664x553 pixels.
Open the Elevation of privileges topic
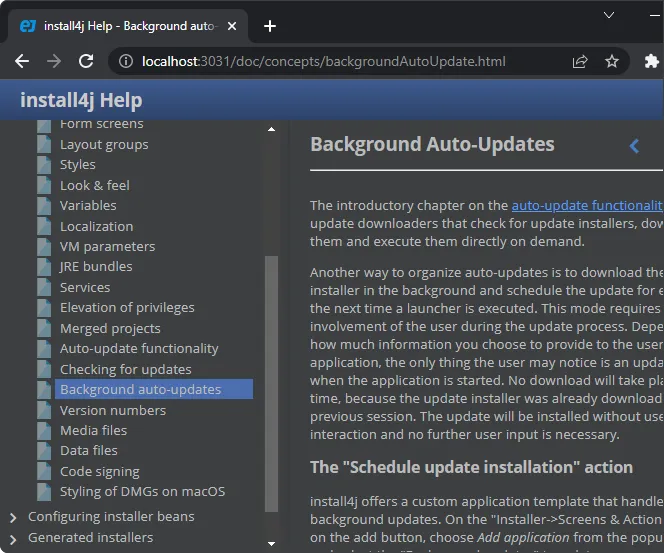coord(127,307)
